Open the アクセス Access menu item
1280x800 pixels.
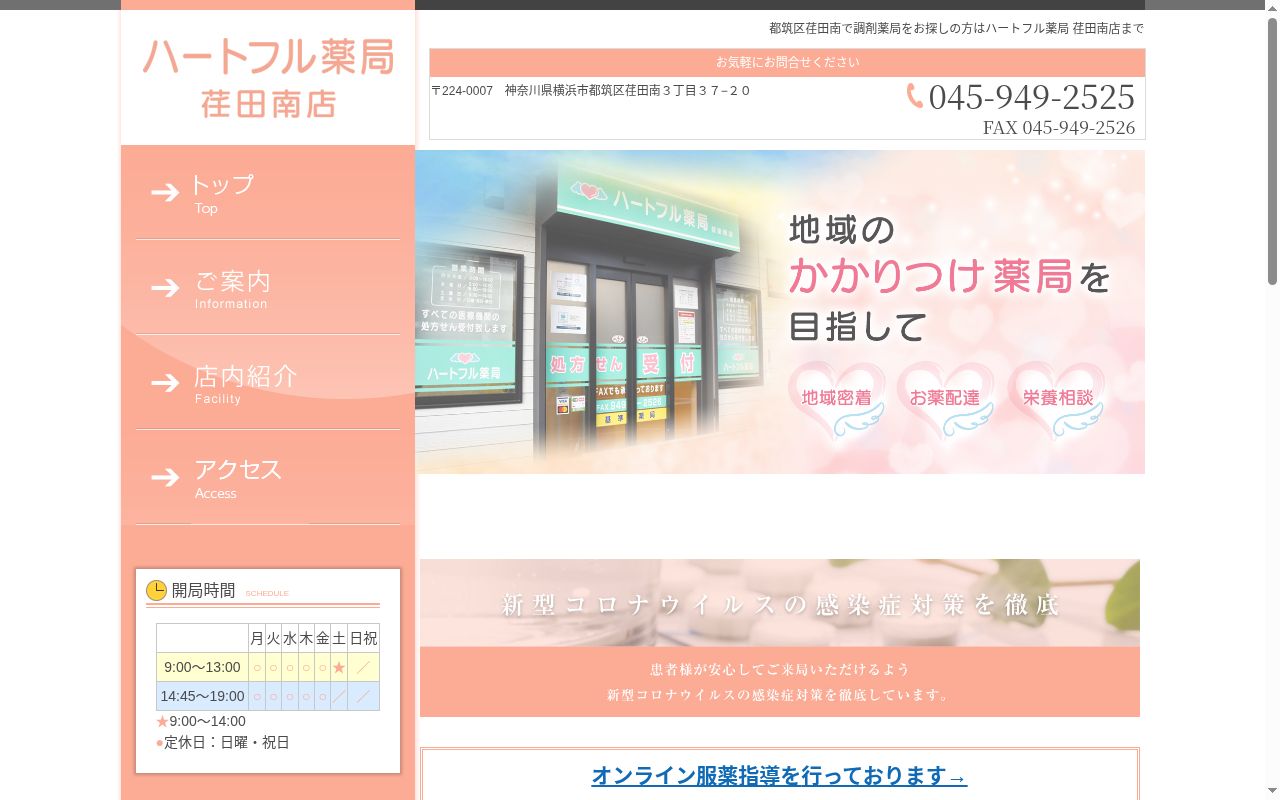(268, 478)
